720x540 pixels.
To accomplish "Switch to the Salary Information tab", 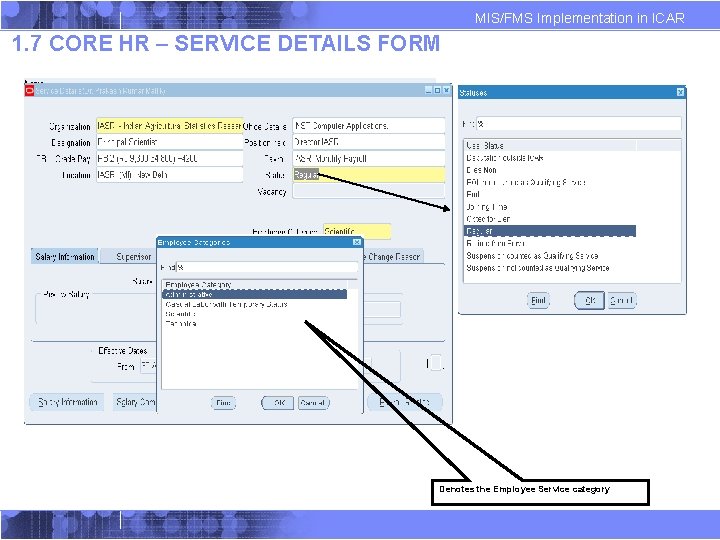I will [x=65, y=257].
